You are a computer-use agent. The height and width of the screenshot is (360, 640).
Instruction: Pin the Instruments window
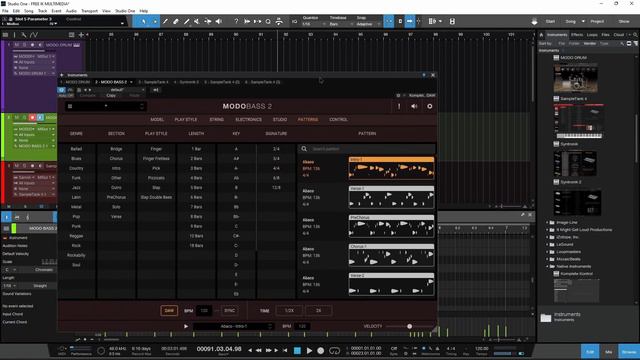(x=424, y=75)
